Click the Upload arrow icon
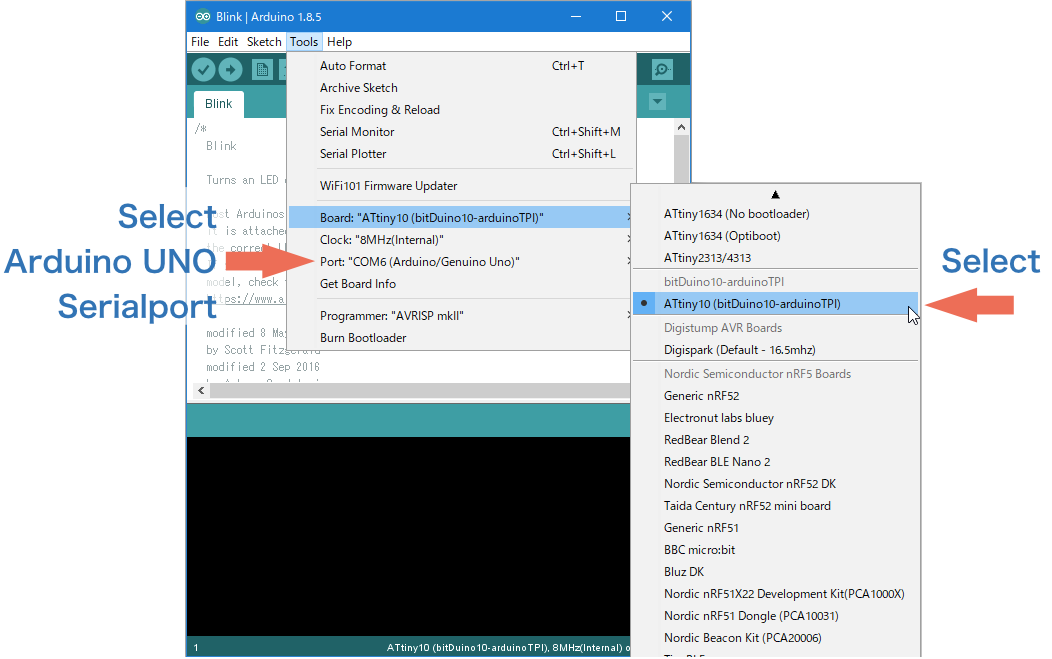 (230, 69)
